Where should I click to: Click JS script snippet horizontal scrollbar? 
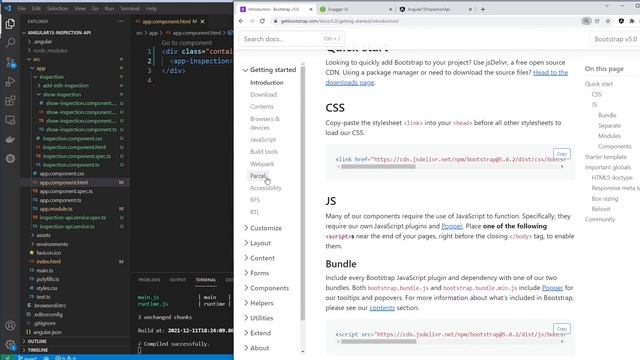tap(378, 342)
